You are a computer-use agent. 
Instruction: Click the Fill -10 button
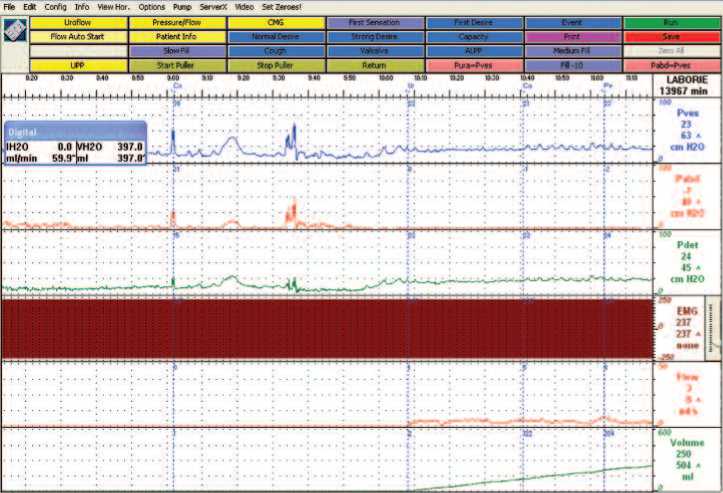[573, 65]
